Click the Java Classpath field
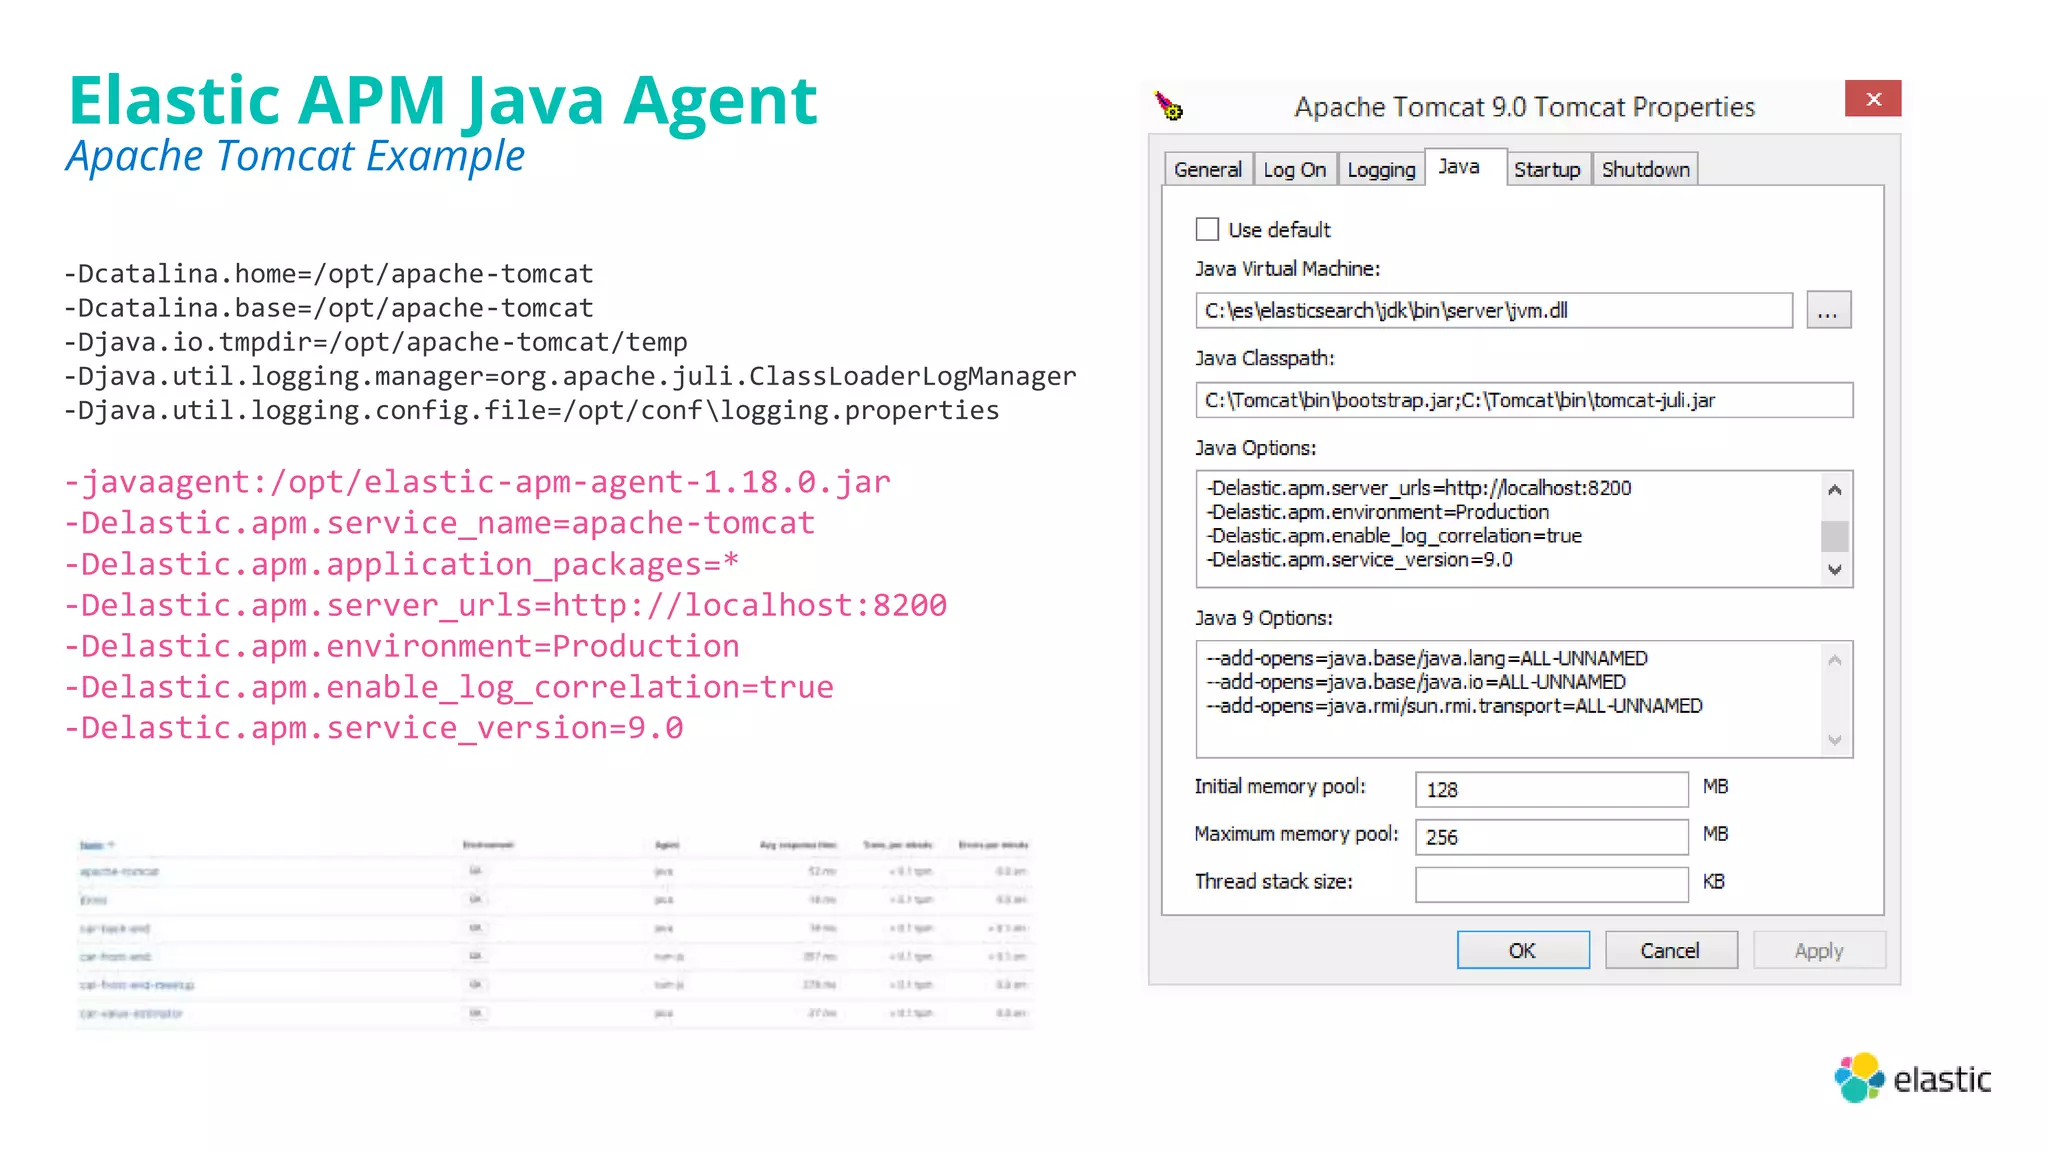The height and width of the screenshot is (1152, 2048). tap(1524, 400)
